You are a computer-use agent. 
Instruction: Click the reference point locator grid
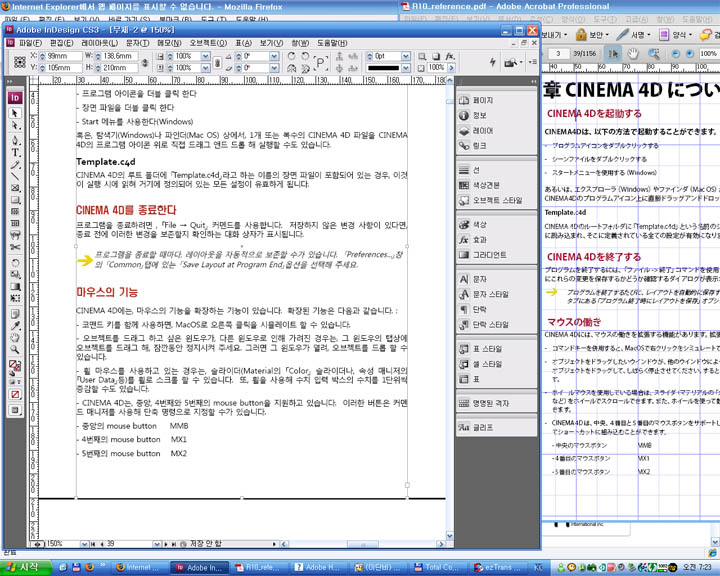pyautogui.click(x=19, y=62)
